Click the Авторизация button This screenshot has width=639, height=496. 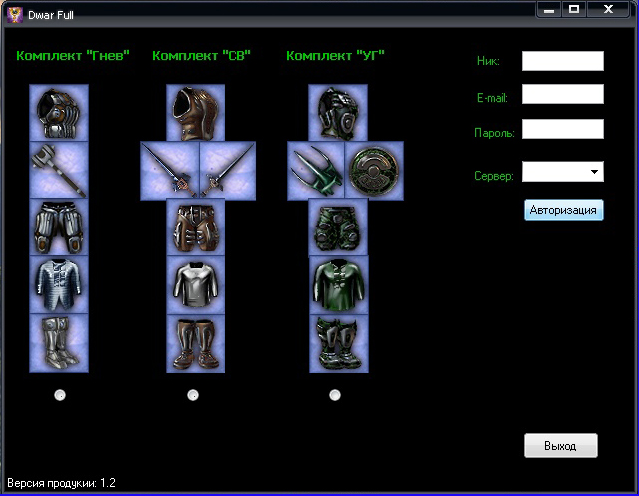click(x=564, y=210)
